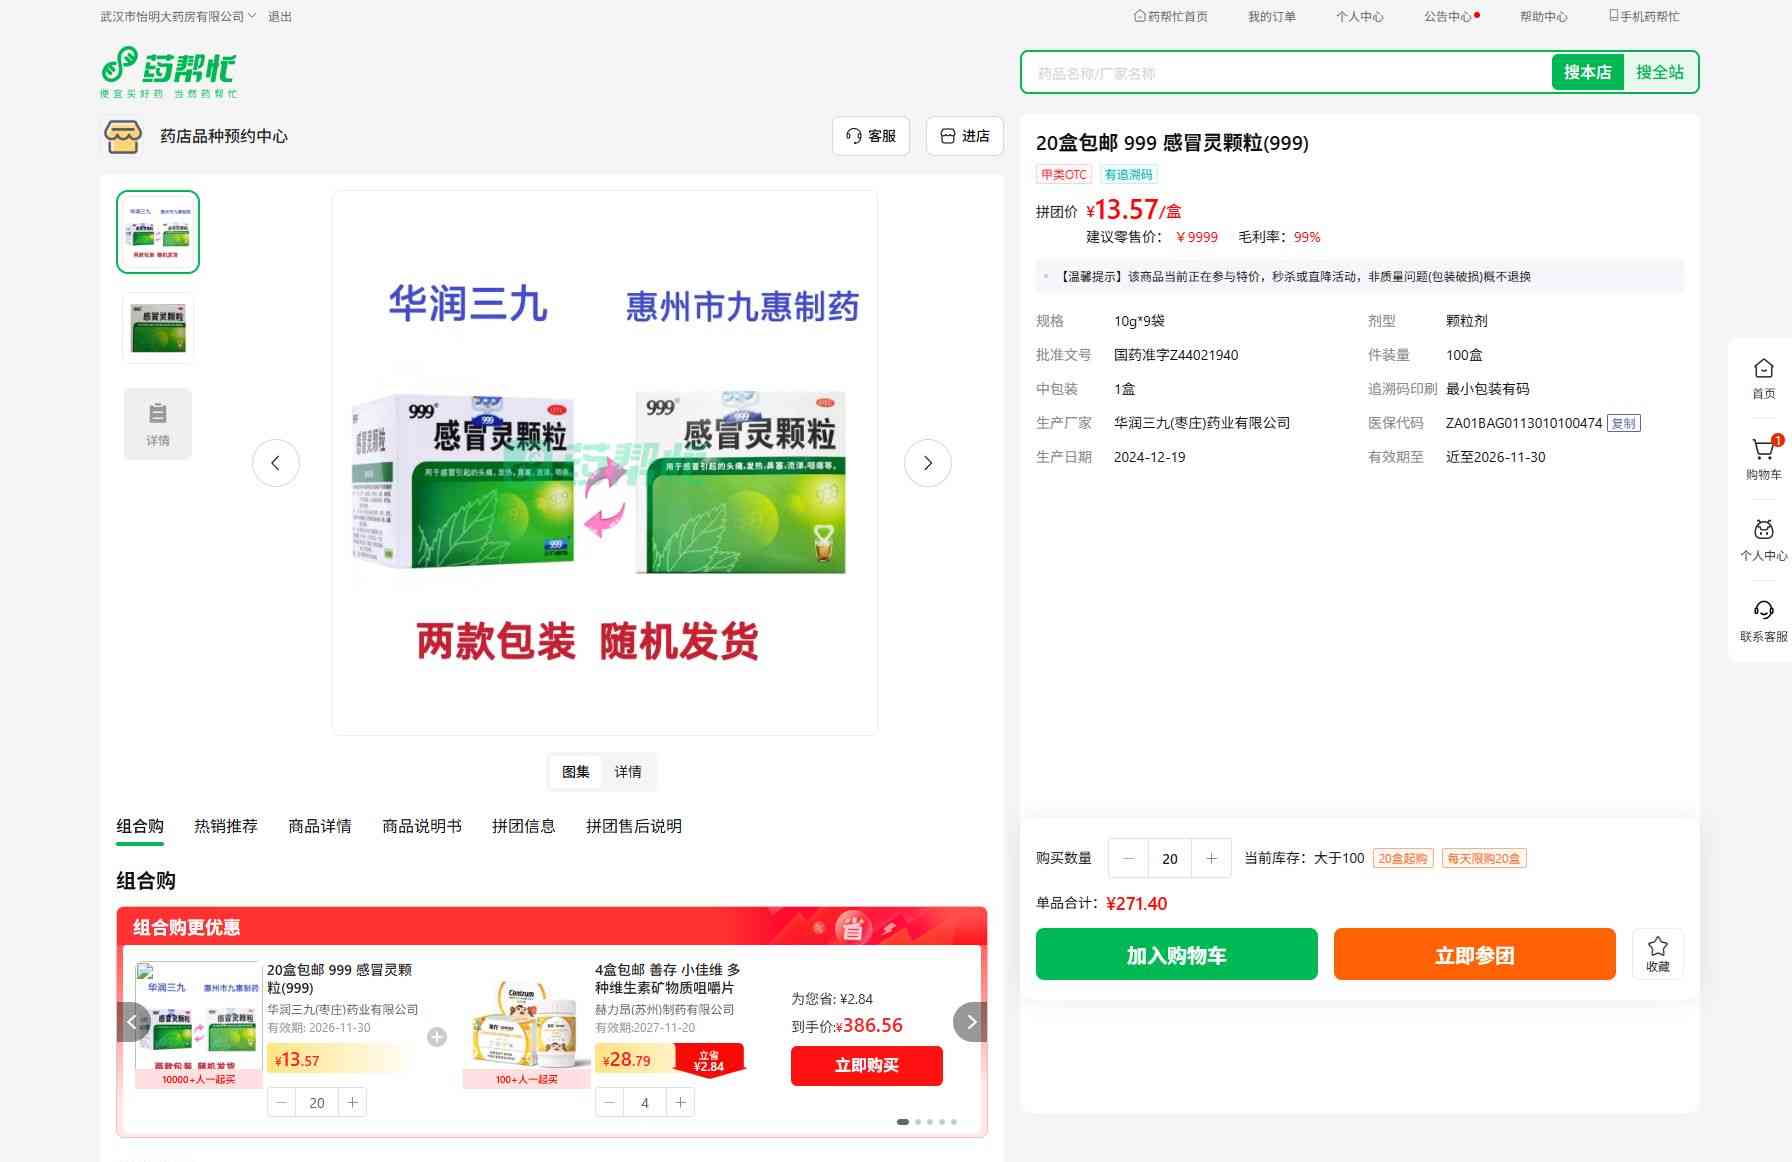Screen dimensions: 1792x1162
Task: Show next product image with right arrow
Action: [x=927, y=463]
